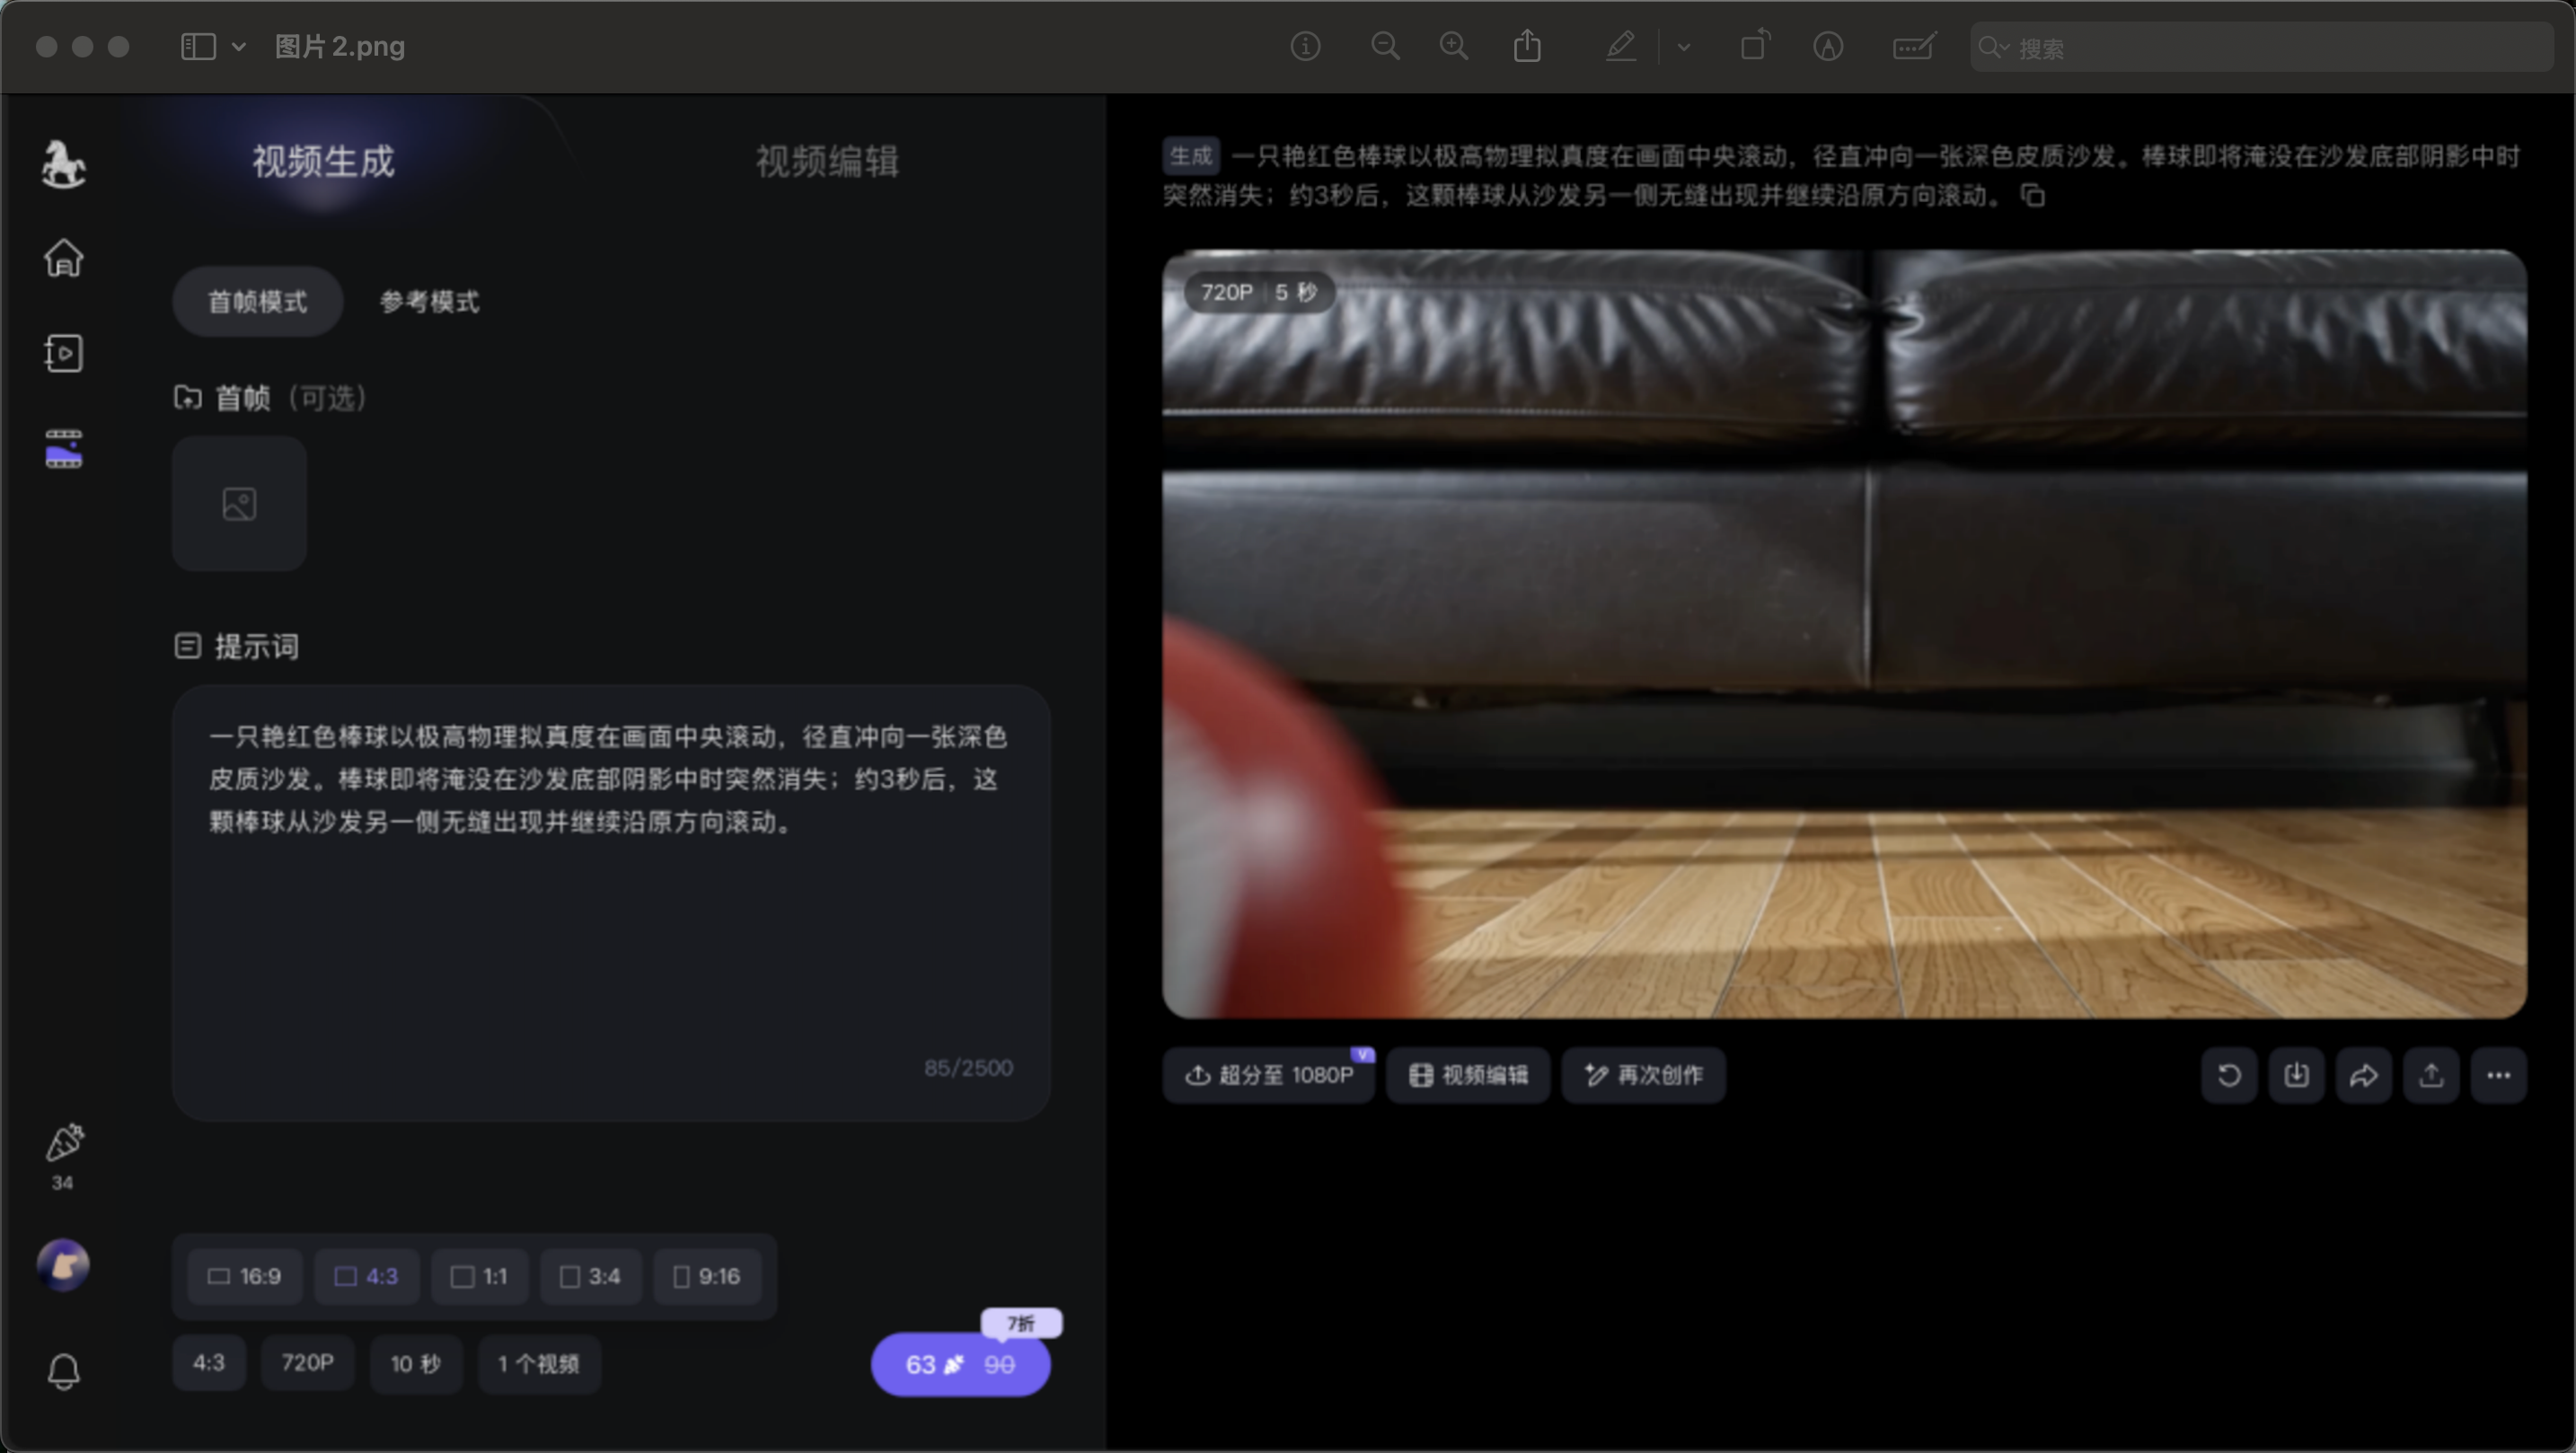Open the 720P resolution selector
The width and height of the screenshot is (2576, 1453).
(307, 1362)
